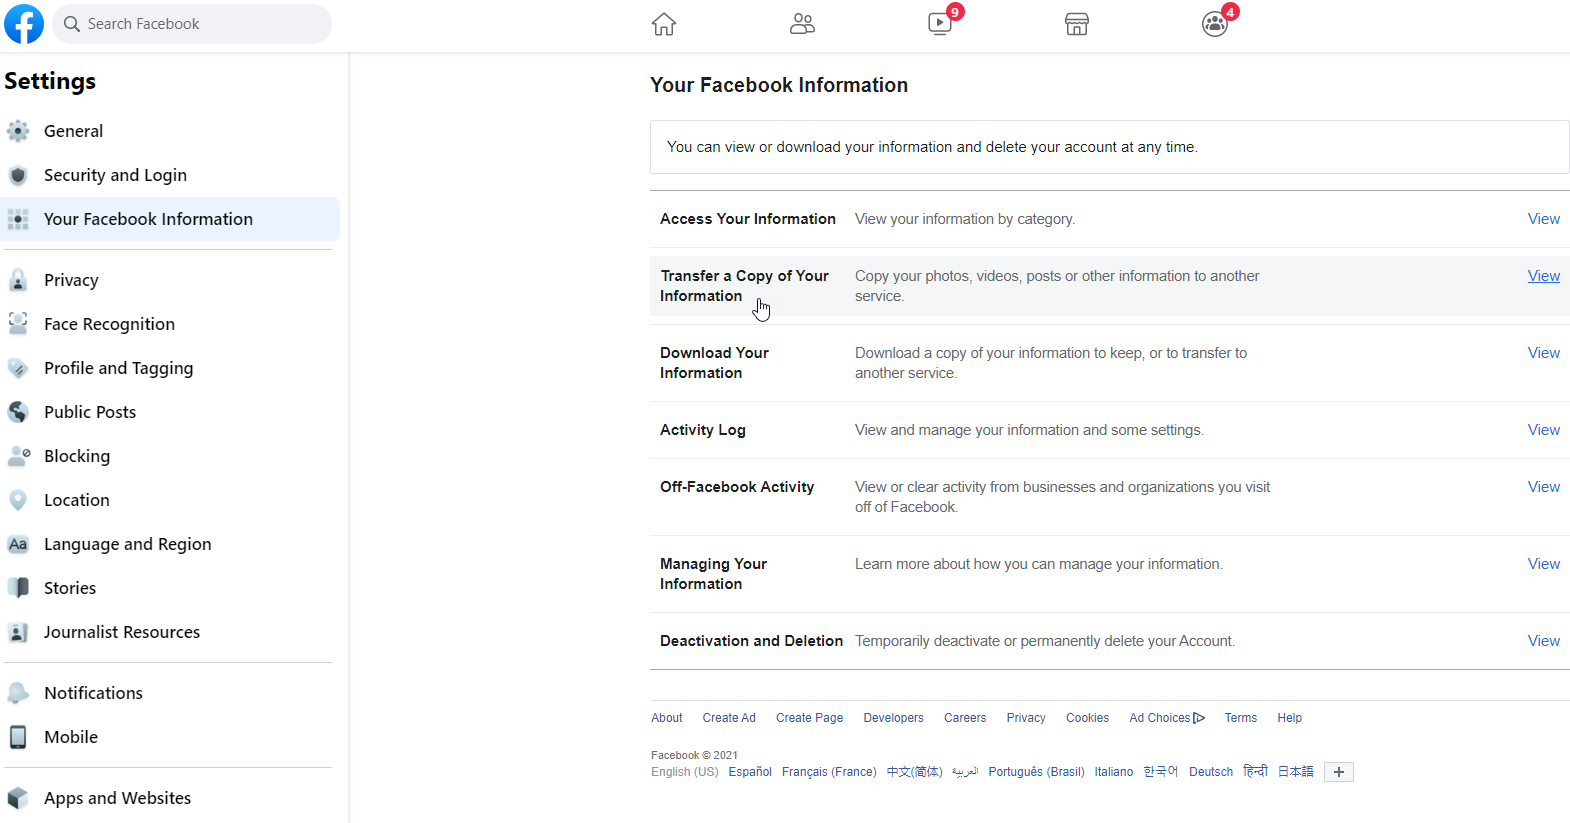Image resolution: width=1570 pixels, height=823 pixels.
Task: View Off-Facebook Activity
Action: 1544,487
